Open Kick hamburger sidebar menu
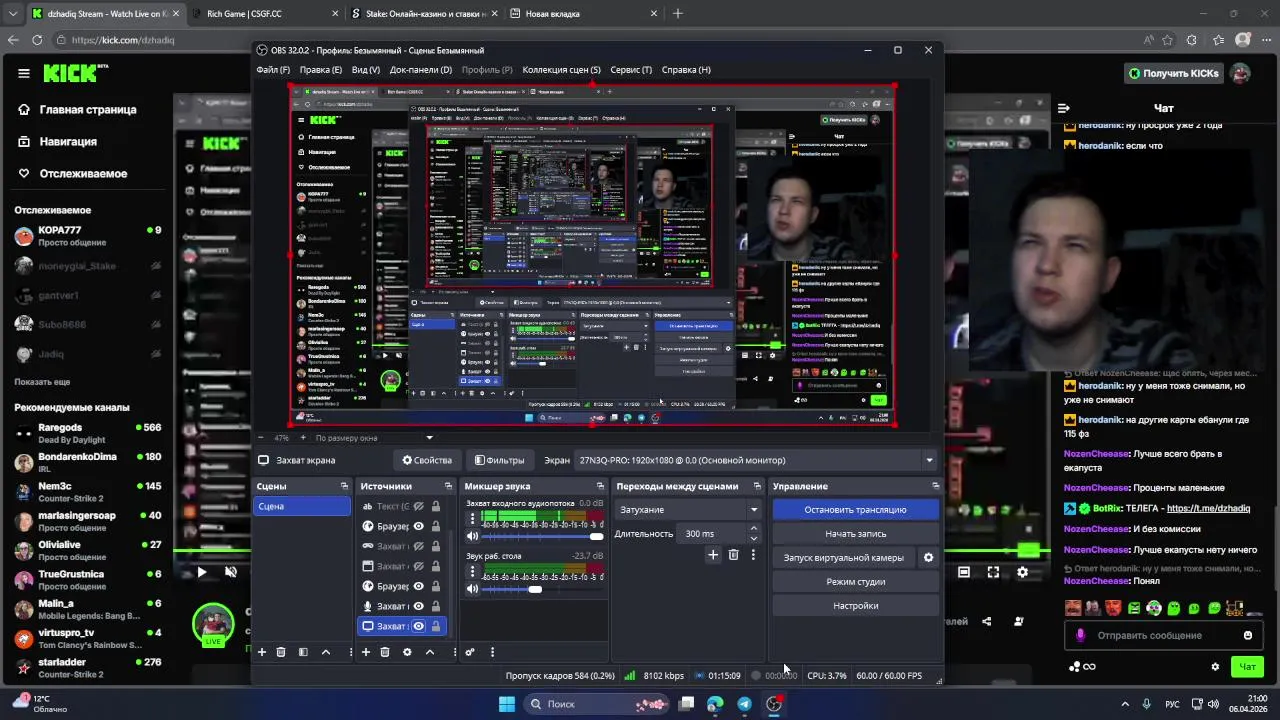 click(x=24, y=73)
